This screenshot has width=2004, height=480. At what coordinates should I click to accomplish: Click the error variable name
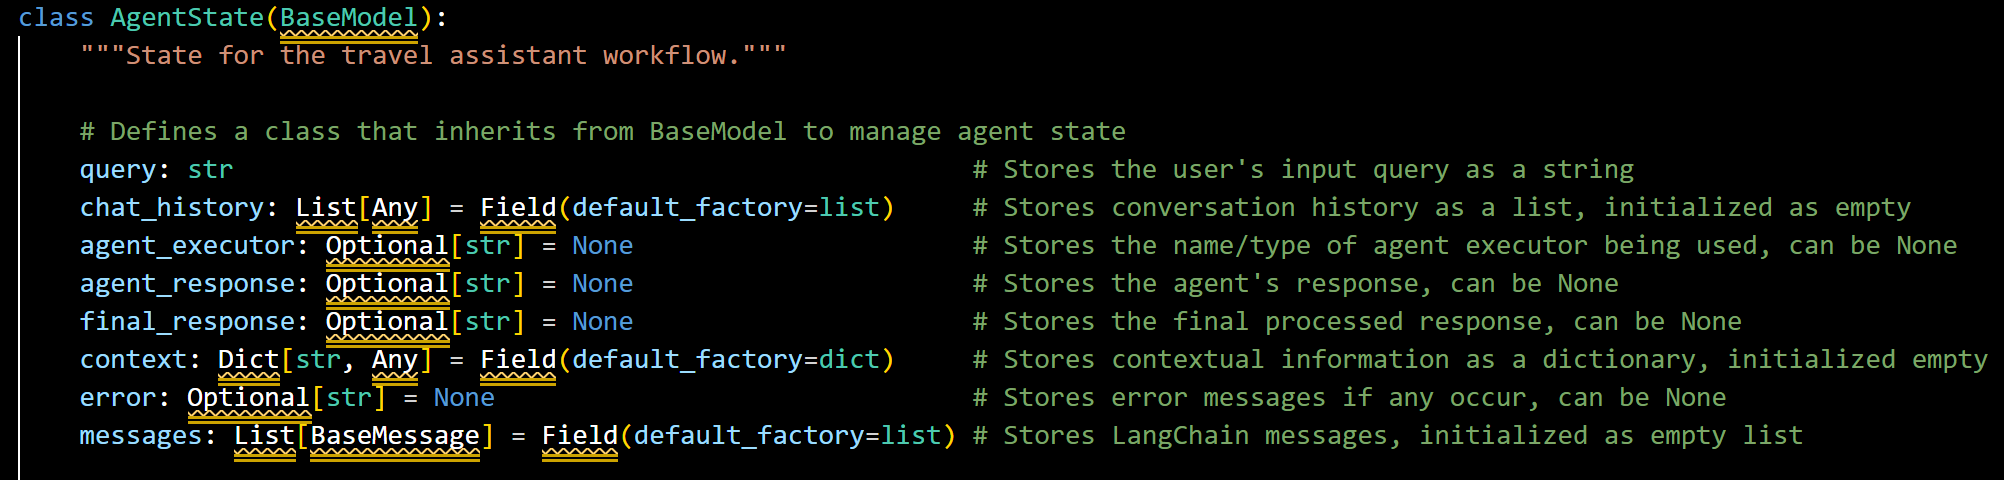pyautogui.click(x=118, y=398)
